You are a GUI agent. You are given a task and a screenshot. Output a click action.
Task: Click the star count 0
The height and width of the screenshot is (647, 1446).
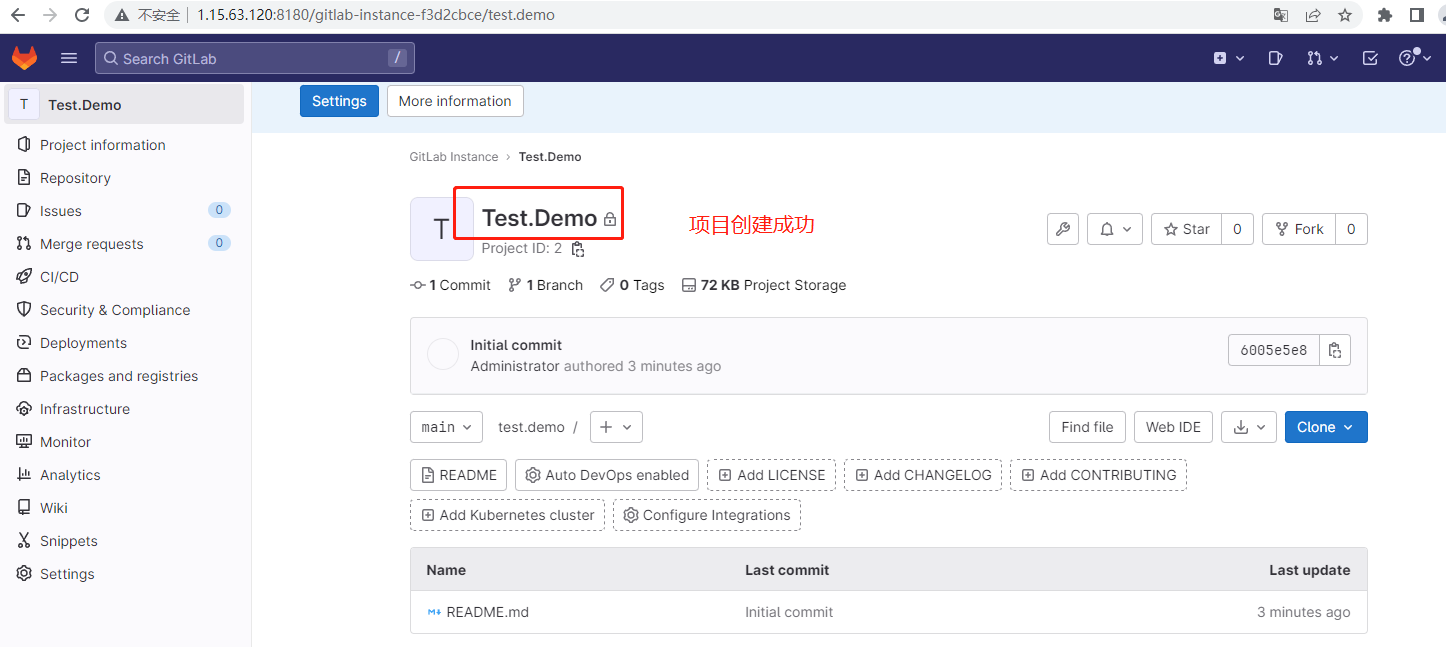pyautogui.click(x=1237, y=229)
